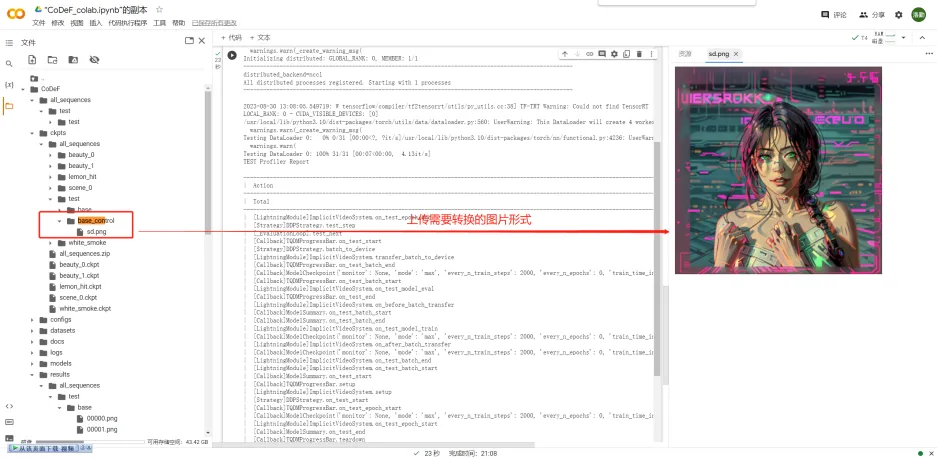Delete the current cell
The width and height of the screenshot is (937, 459).
639,54
